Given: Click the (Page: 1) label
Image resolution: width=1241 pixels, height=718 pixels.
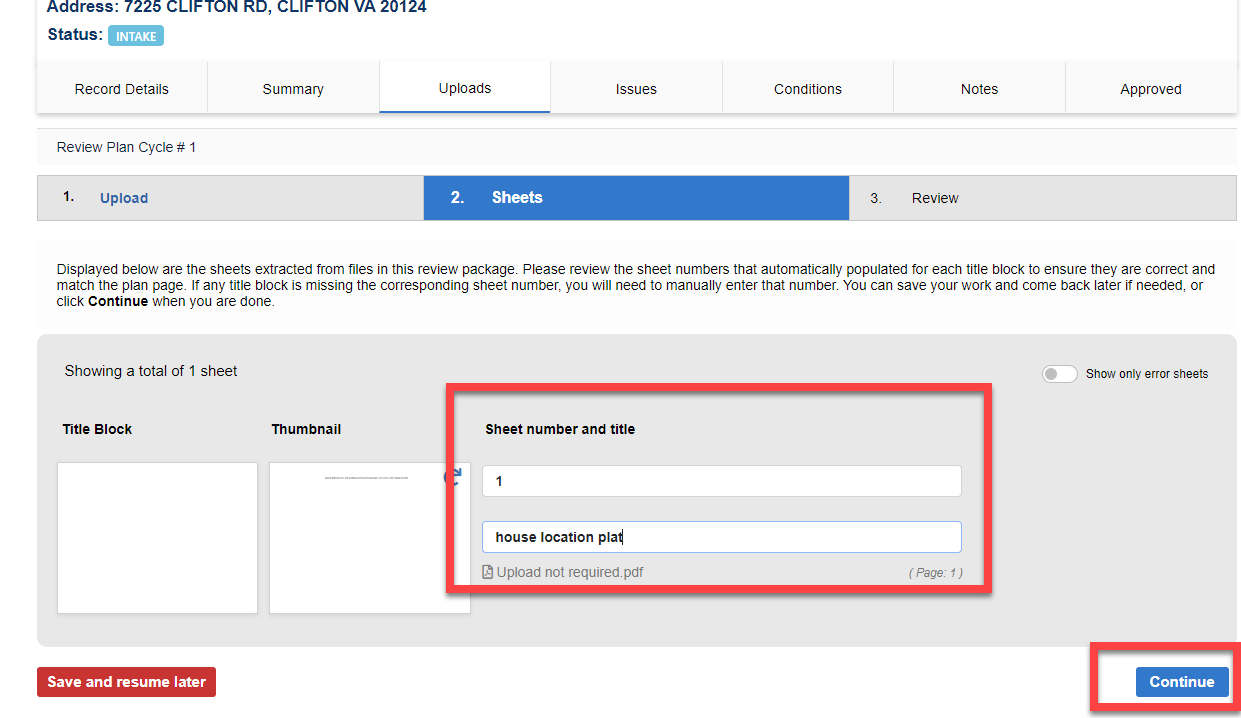Looking at the screenshot, I should tap(935, 574).
